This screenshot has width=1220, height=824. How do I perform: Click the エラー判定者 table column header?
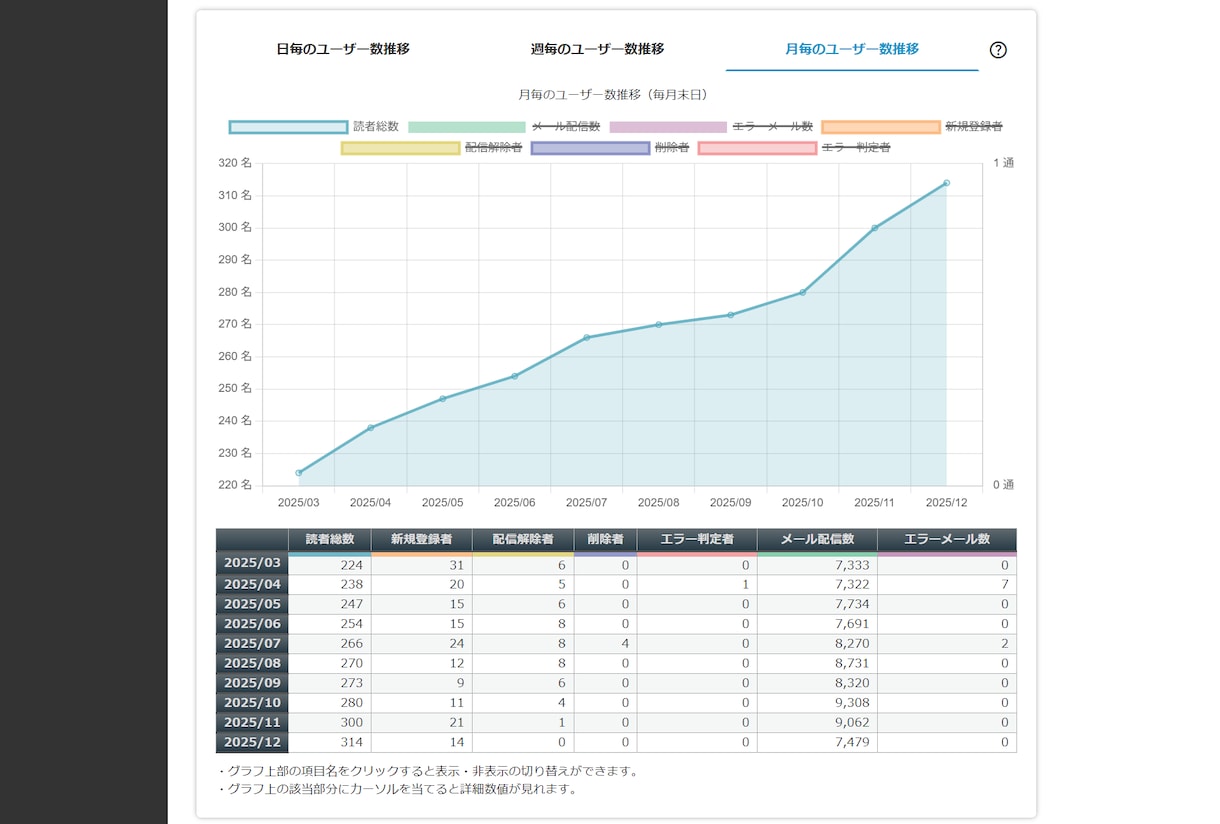[x=697, y=540]
